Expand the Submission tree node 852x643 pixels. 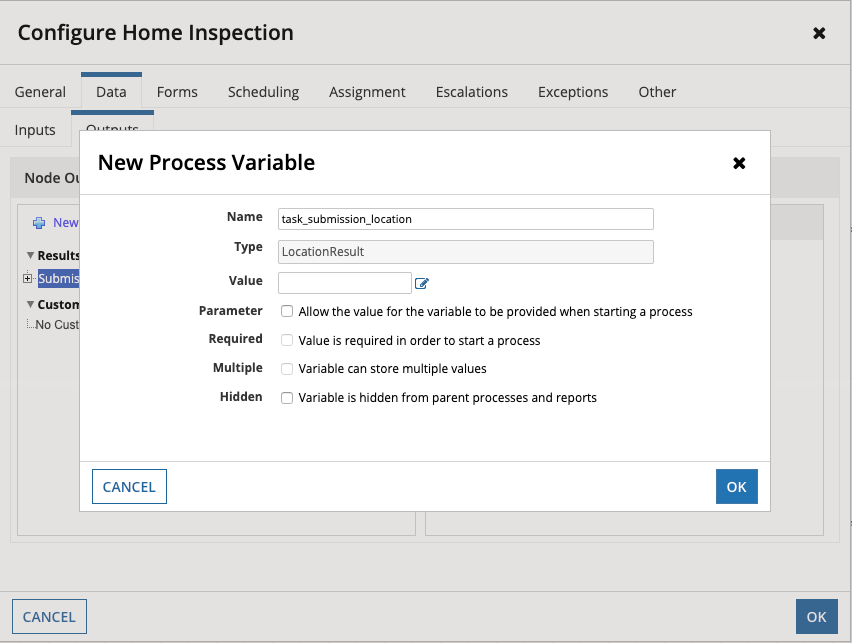point(27,278)
